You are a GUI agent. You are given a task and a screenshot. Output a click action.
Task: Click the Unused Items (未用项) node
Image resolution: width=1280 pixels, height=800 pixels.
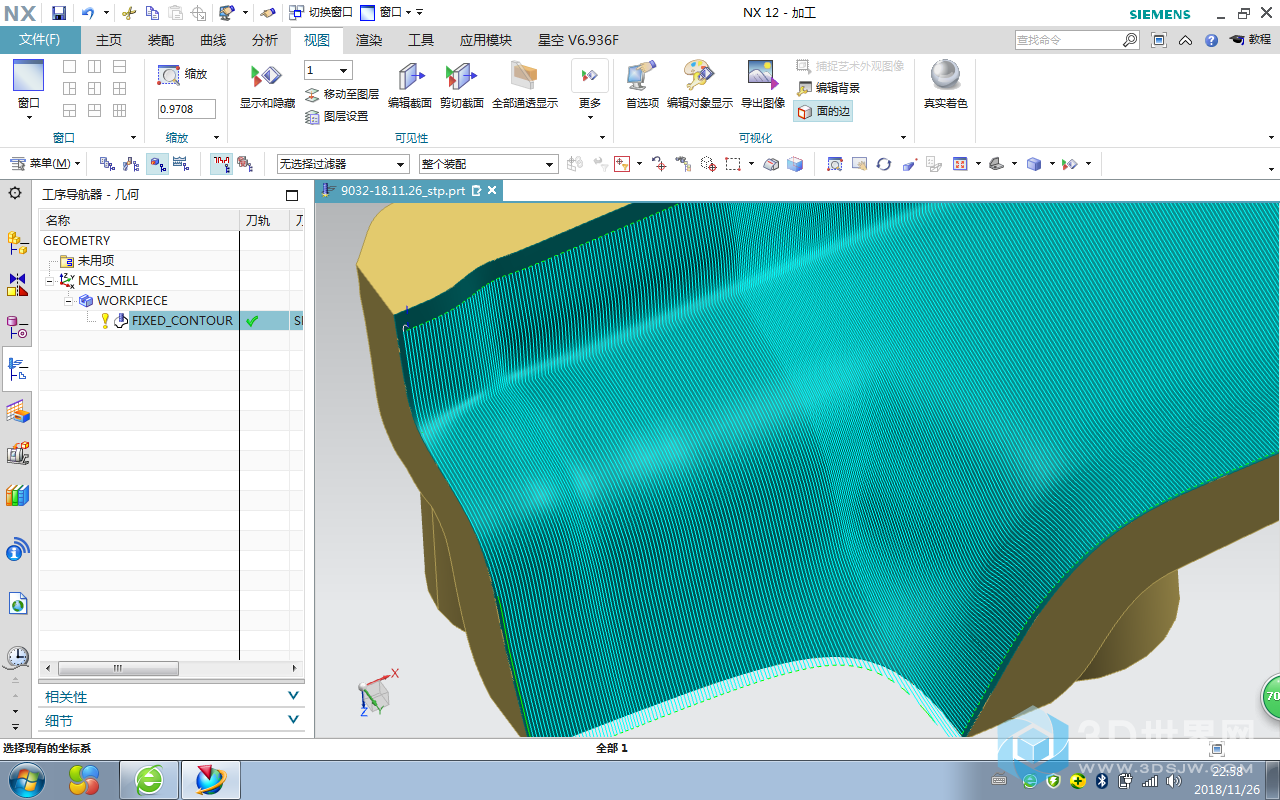click(x=96, y=261)
